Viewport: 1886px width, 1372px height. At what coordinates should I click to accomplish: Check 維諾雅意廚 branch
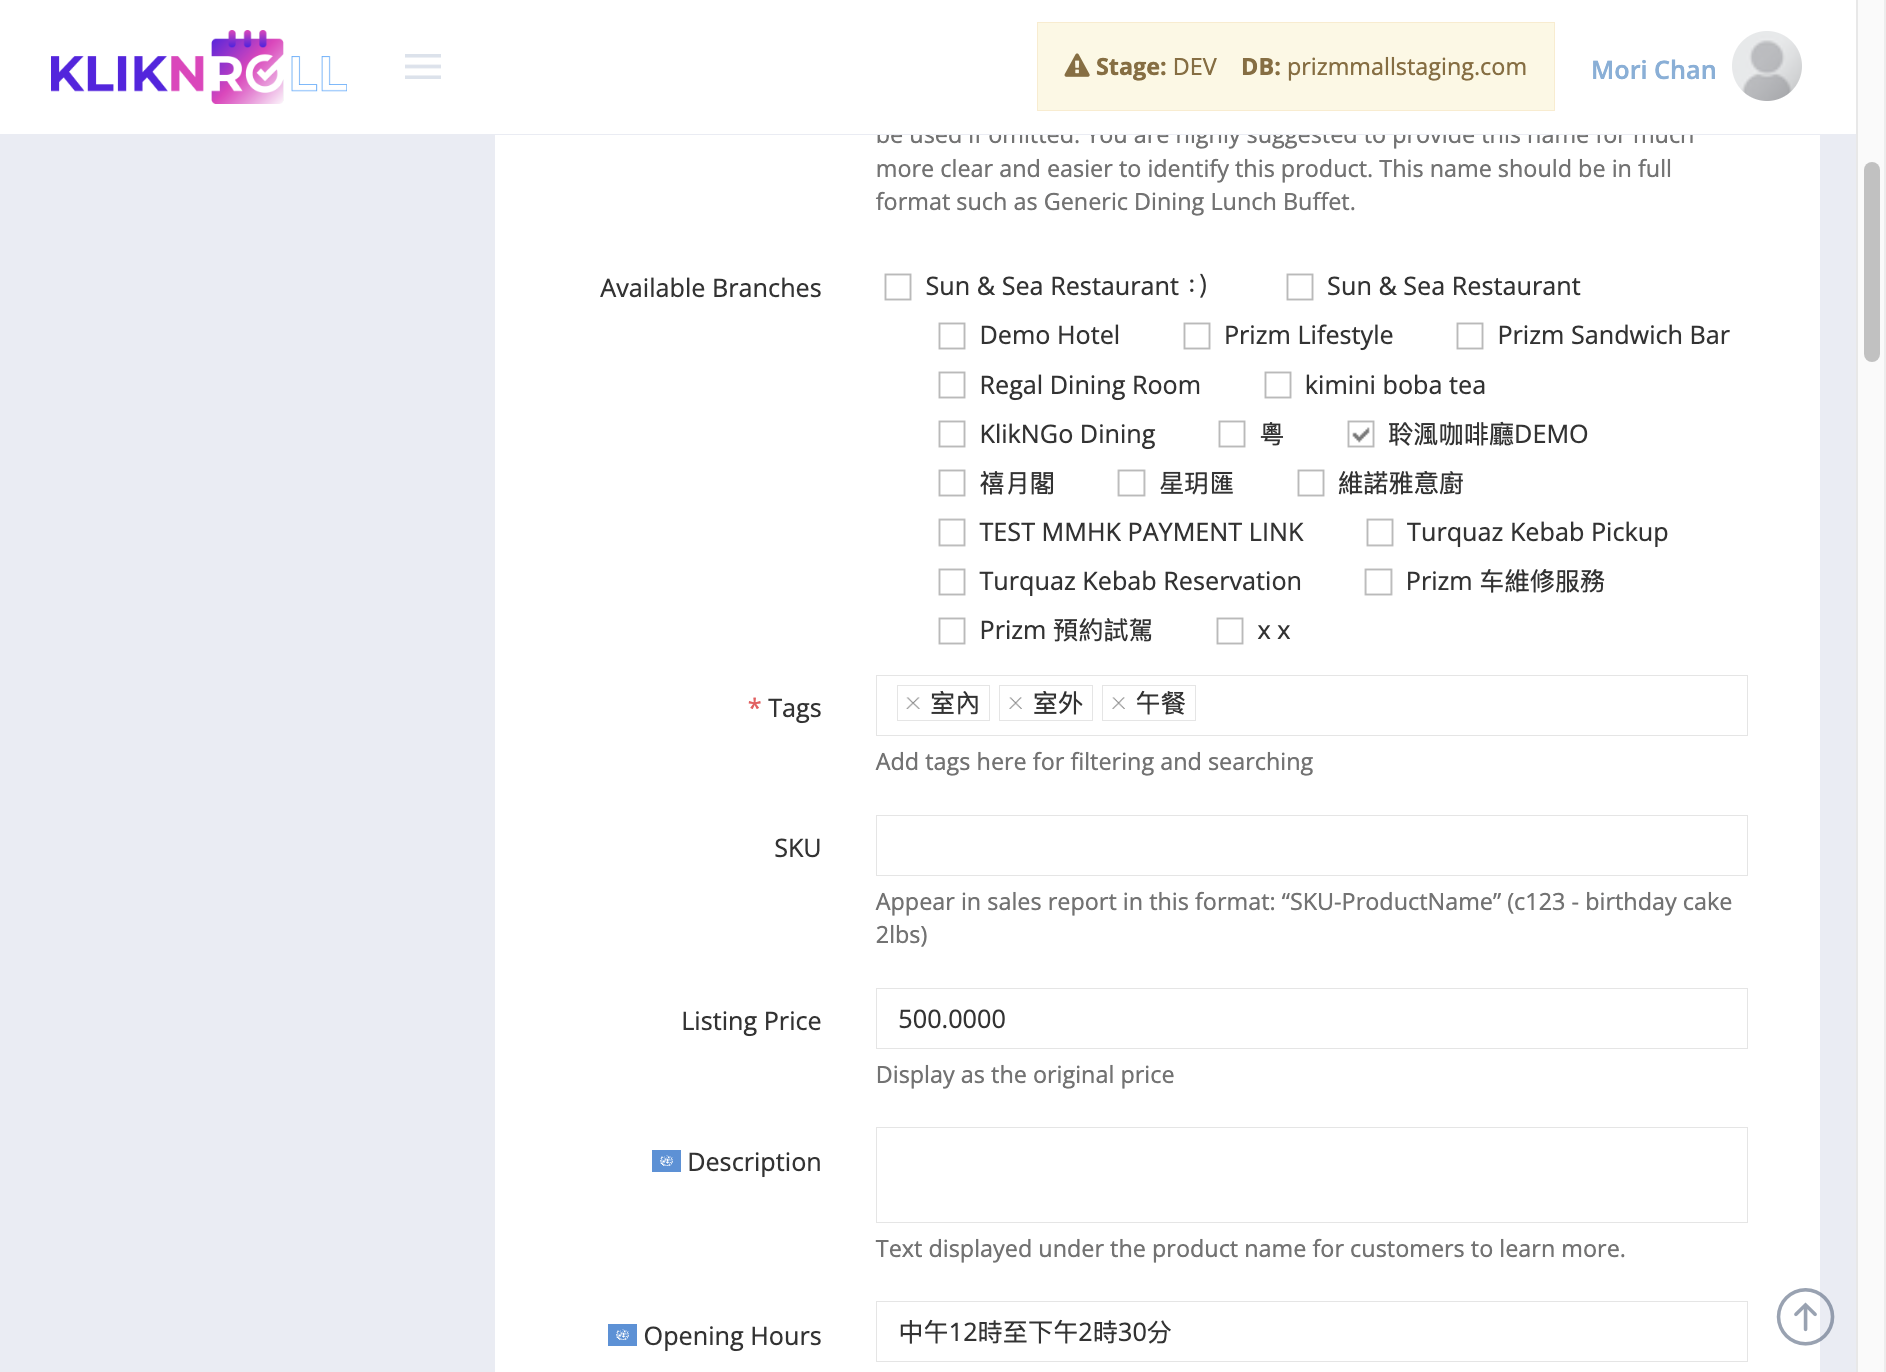[x=1311, y=483]
